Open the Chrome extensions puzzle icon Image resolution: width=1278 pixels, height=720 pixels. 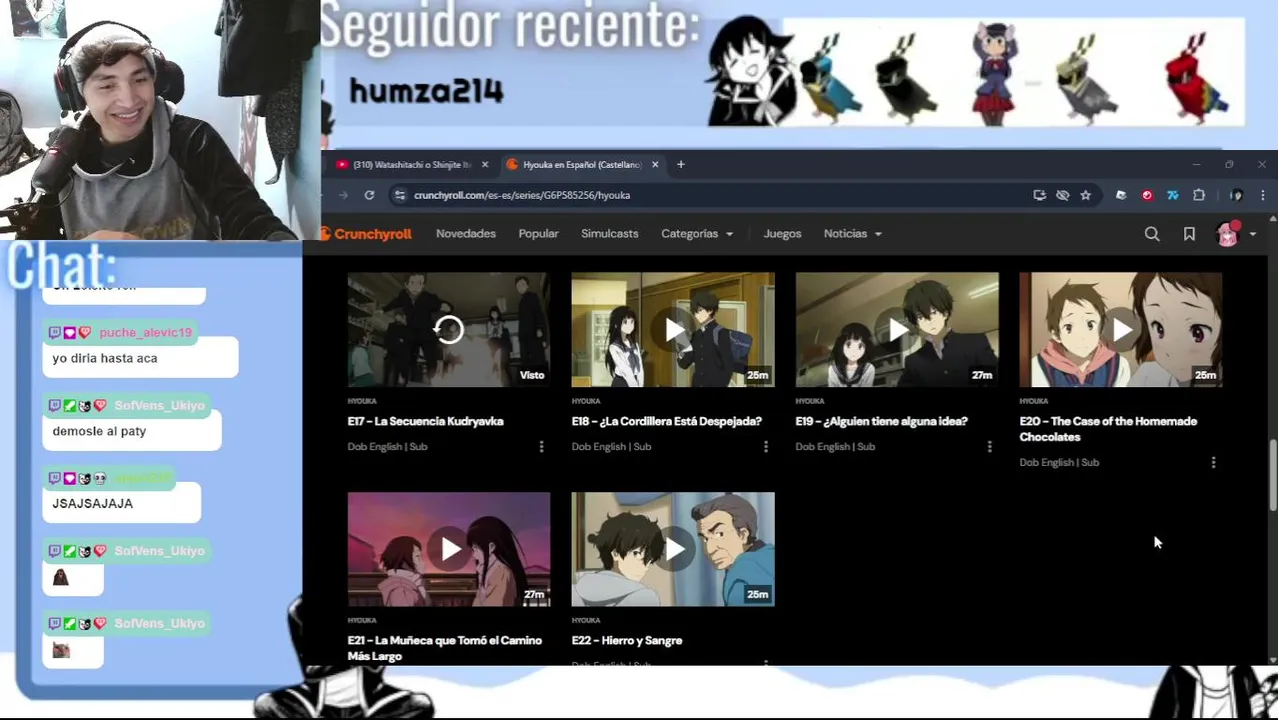tap(1199, 195)
